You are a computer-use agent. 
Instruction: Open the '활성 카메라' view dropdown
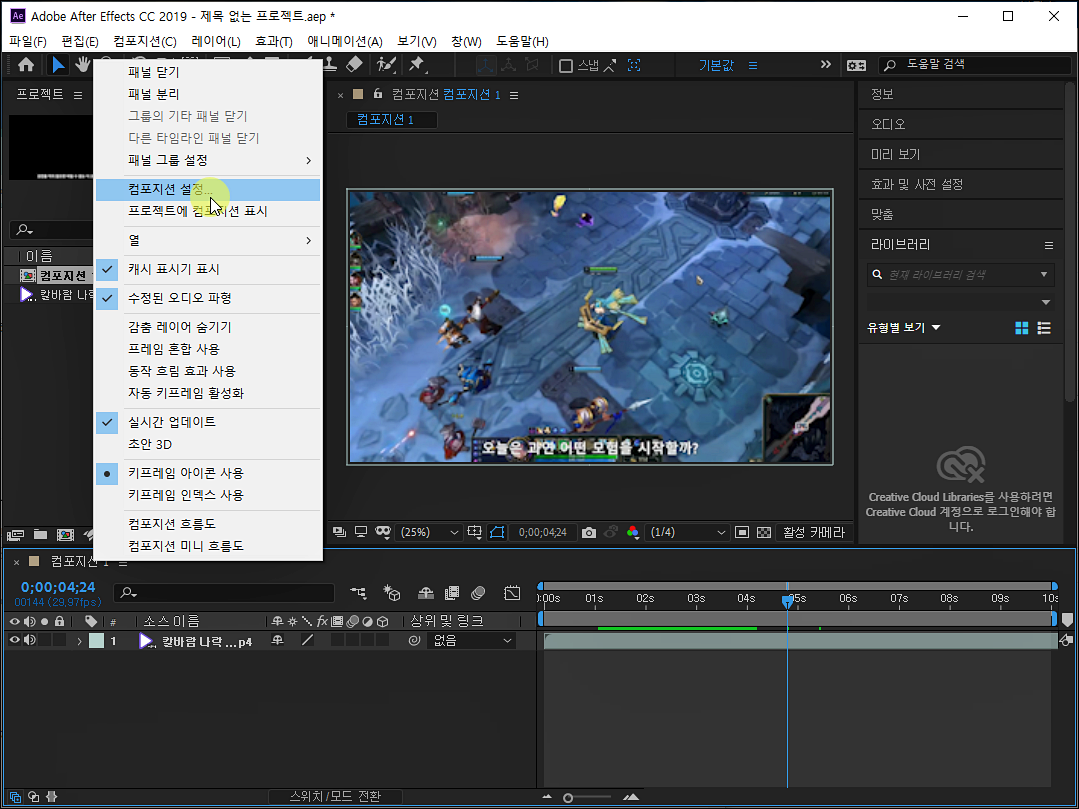(x=814, y=532)
